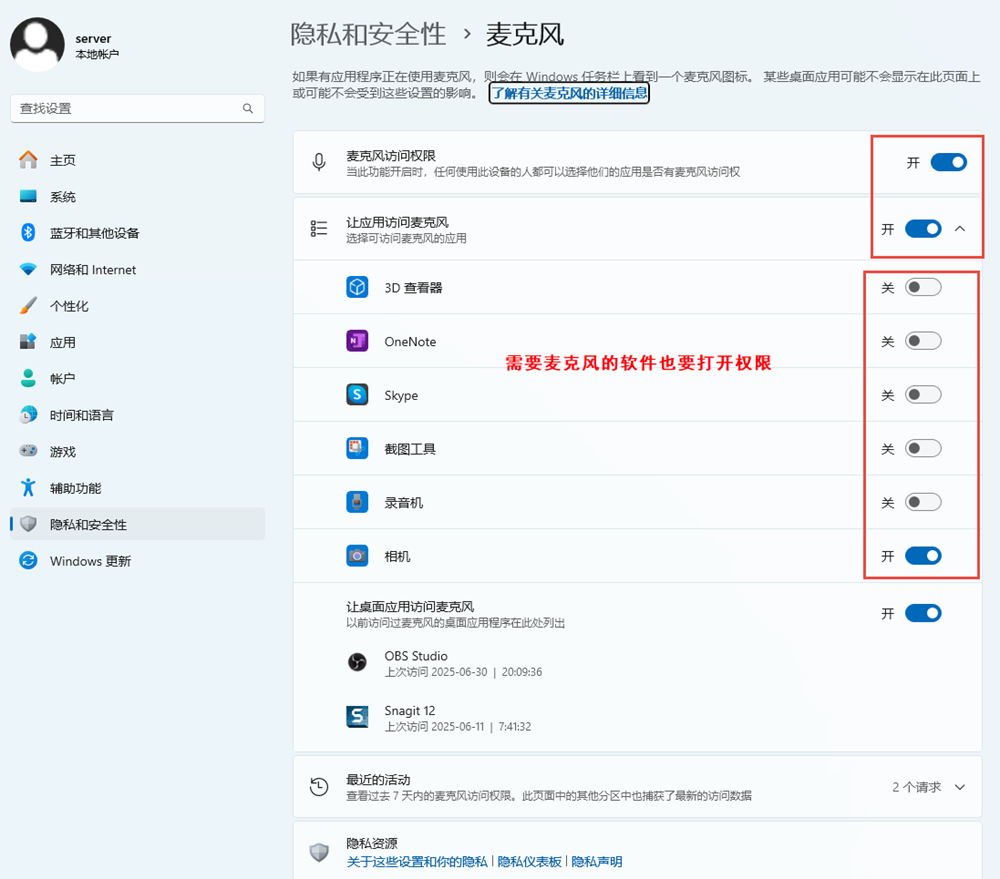This screenshot has height=879, width=1000.
Task: Click Snagit 12 上次访问 2025-06-11 text
Action: pyautogui.click(x=457, y=727)
